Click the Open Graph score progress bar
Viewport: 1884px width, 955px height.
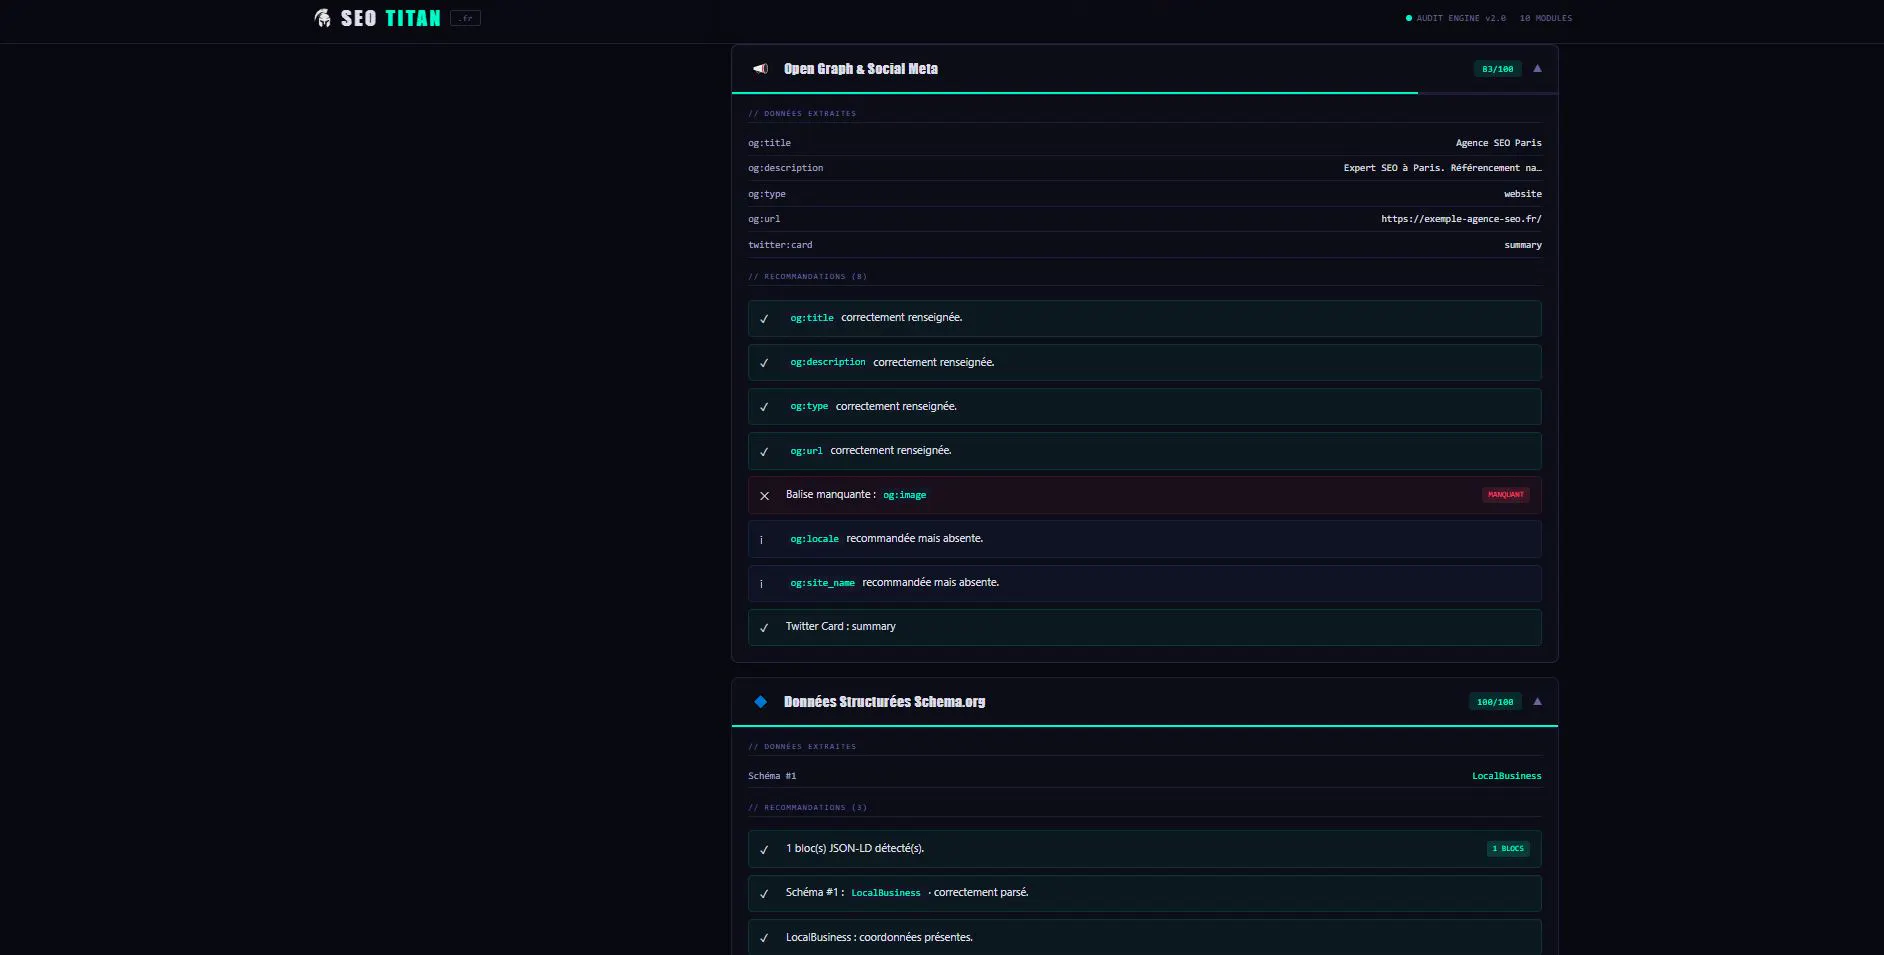[x=1145, y=93]
